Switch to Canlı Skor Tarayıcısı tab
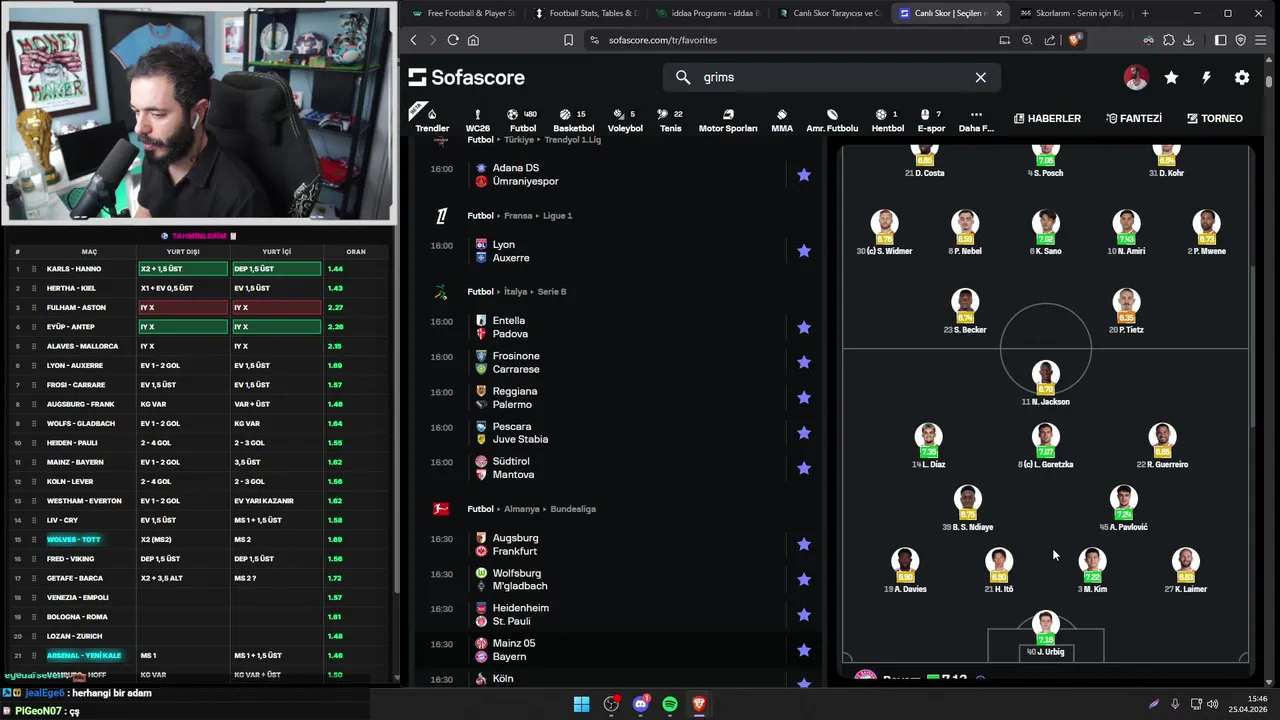Viewport: 1280px width, 720px height. coord(830,13)
